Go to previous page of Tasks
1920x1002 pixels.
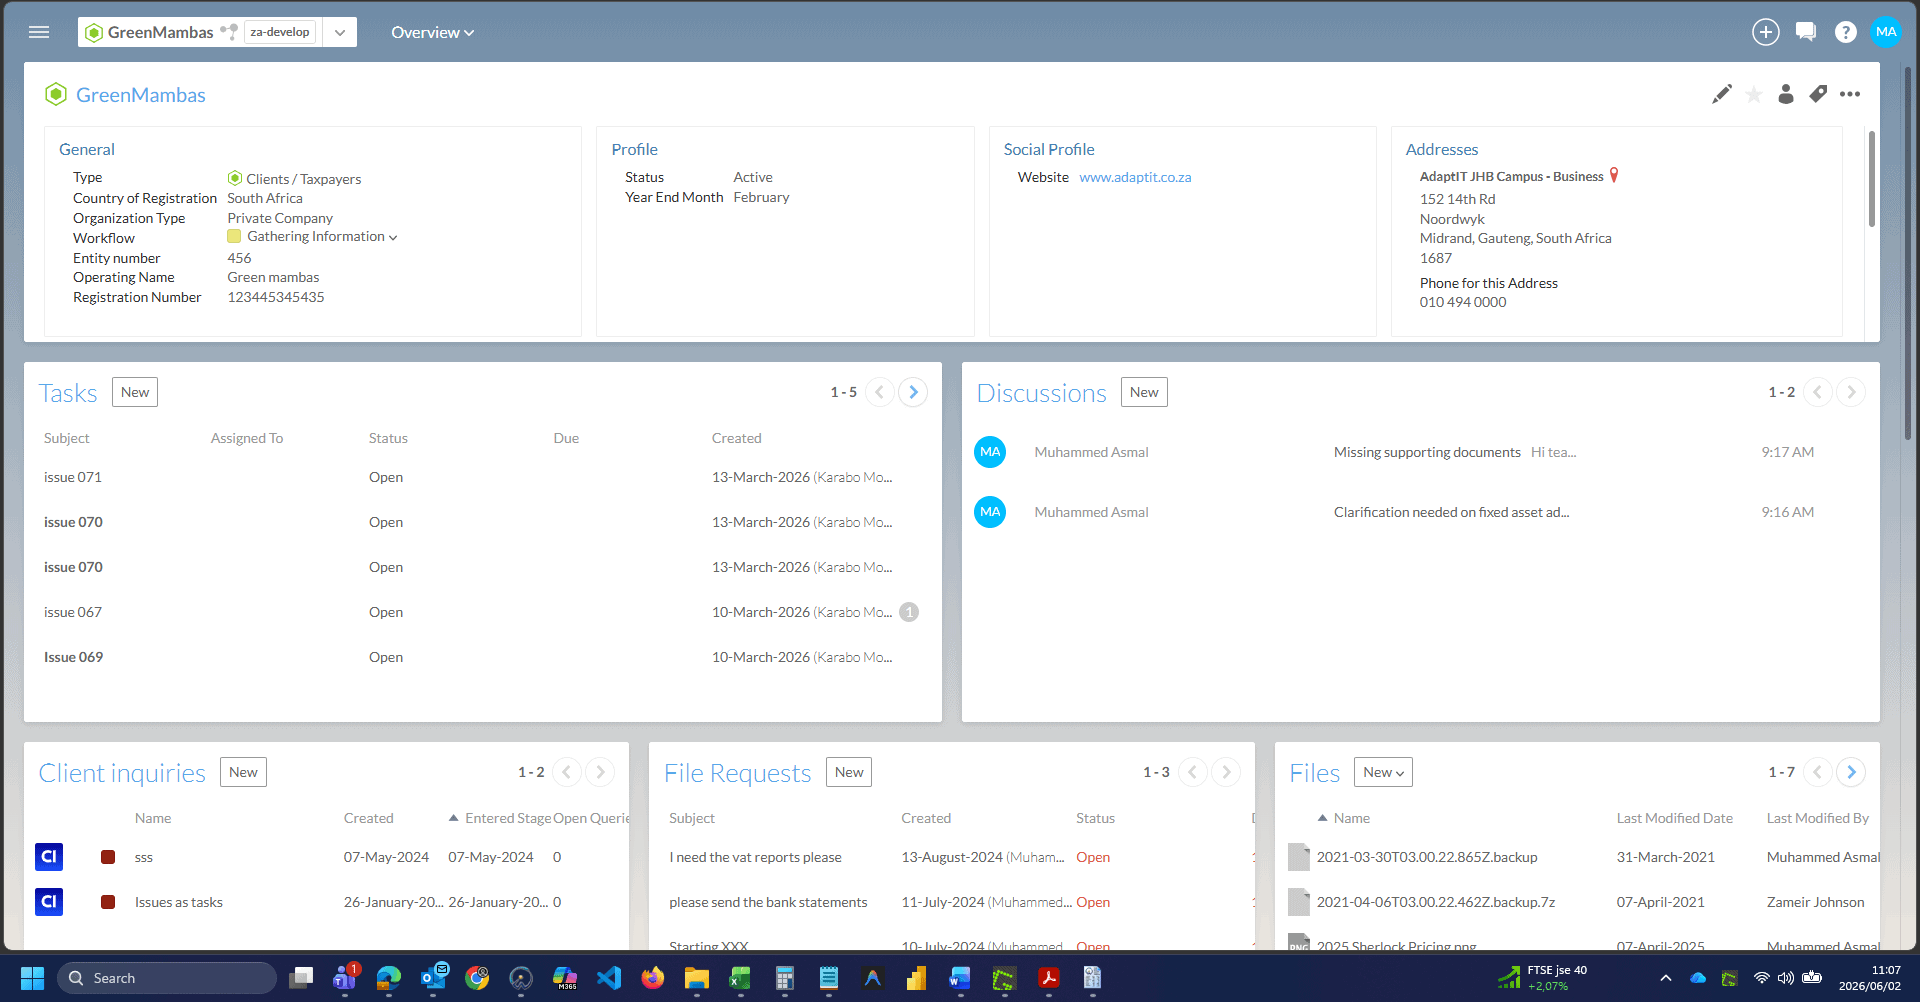click(880, 392)
